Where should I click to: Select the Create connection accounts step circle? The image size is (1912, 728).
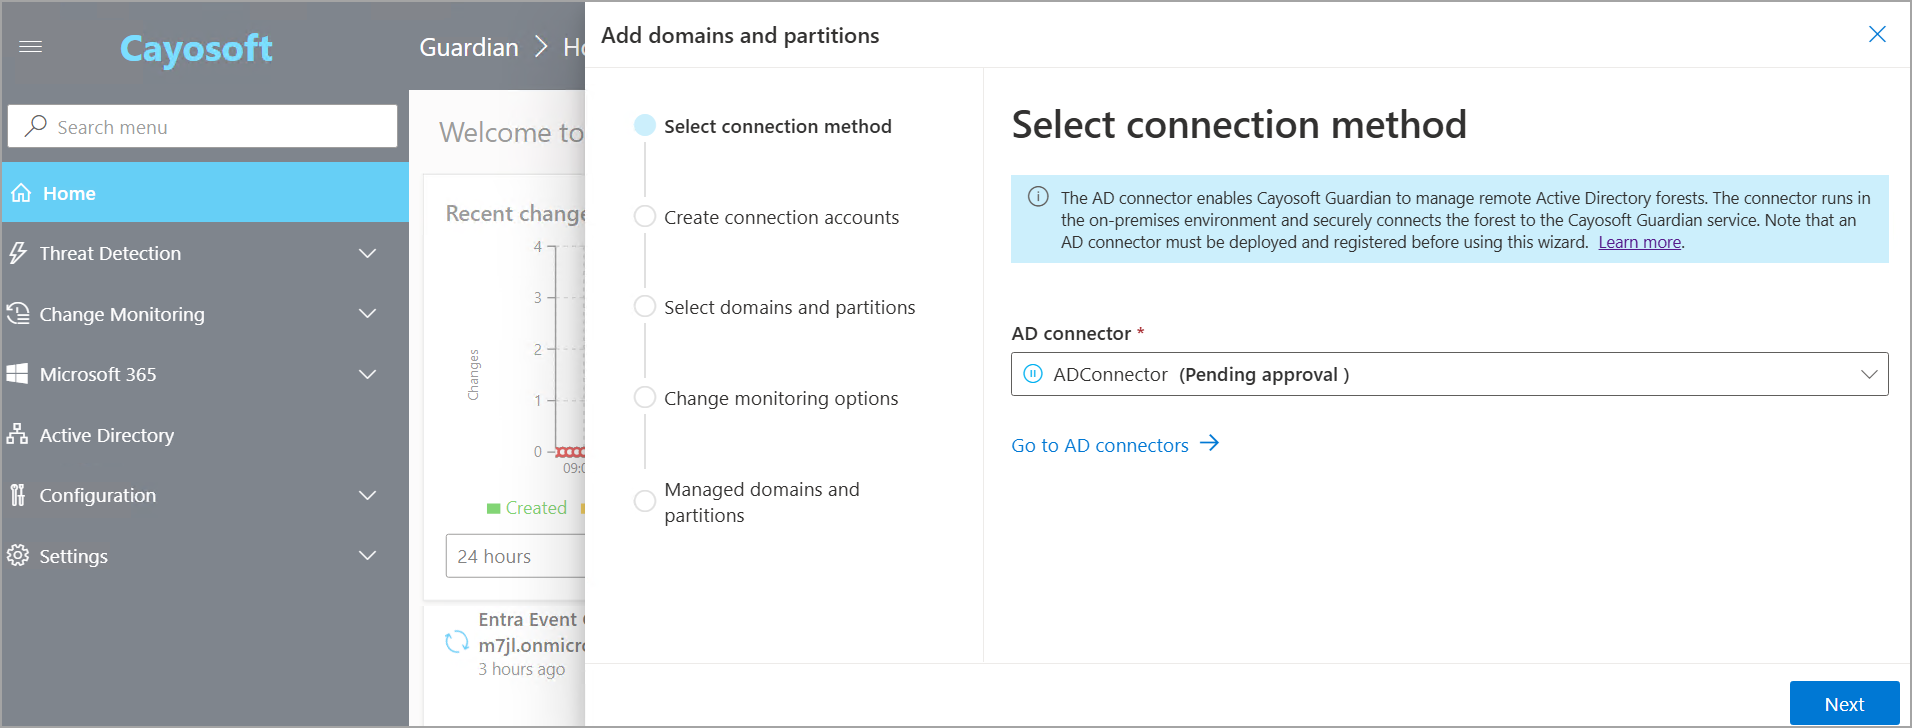pyautogui.click(x=645, y=217)
